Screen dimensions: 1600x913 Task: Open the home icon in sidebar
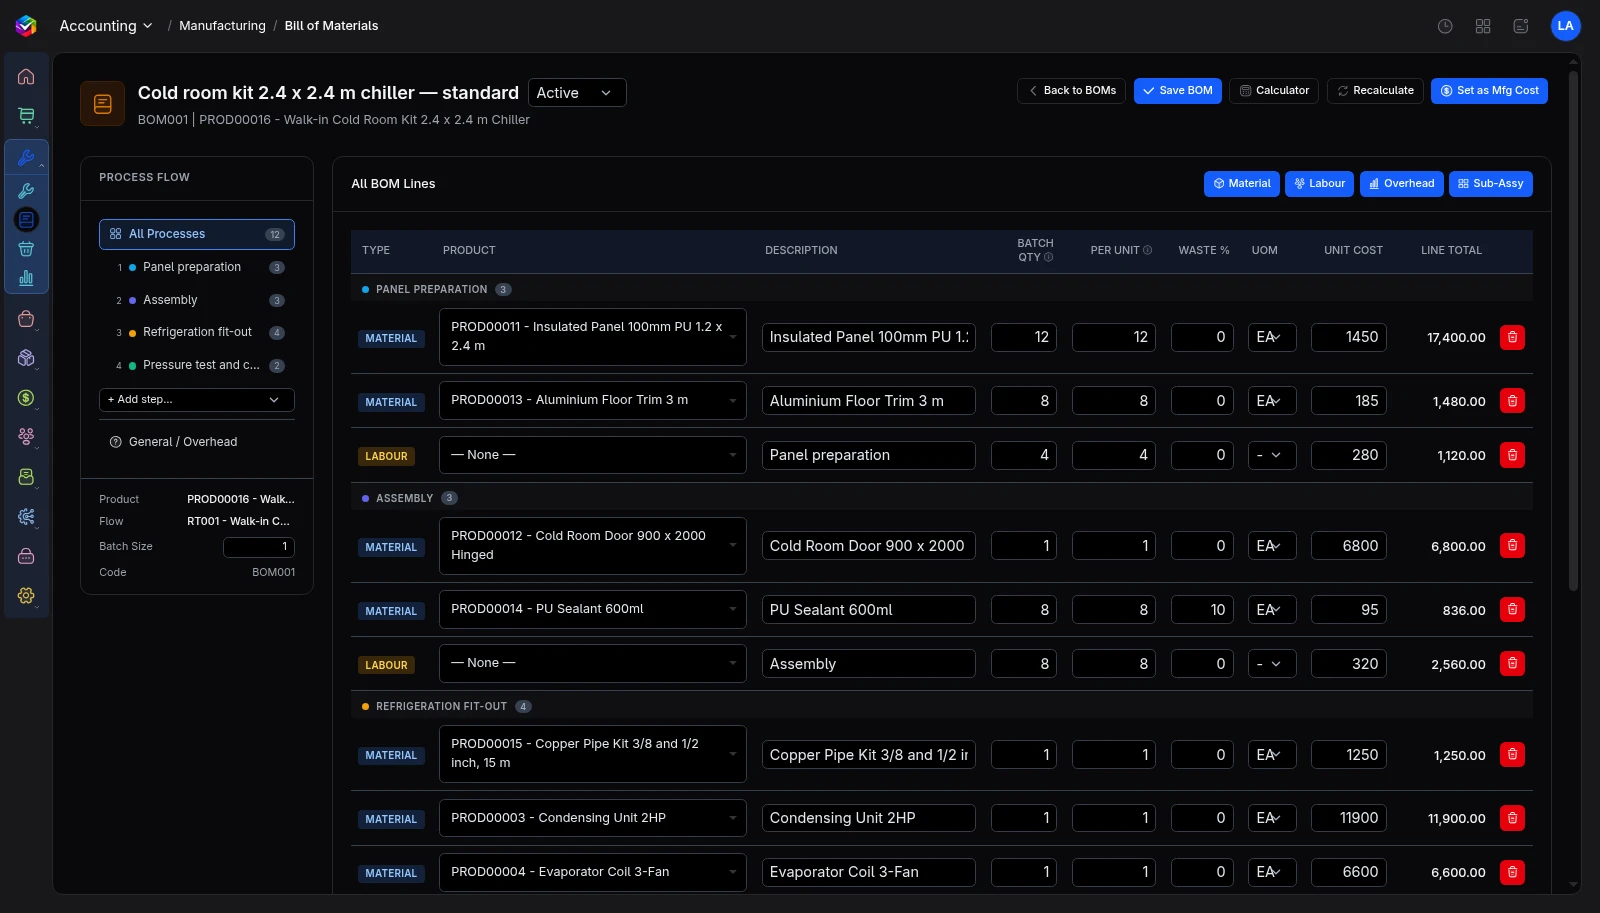pos(26,76)
